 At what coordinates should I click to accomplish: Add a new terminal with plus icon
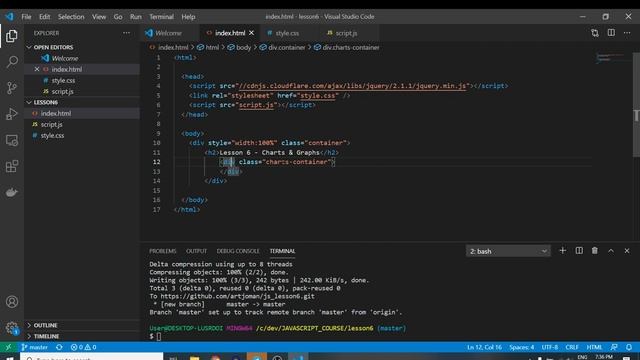click(x=562, y=251)
